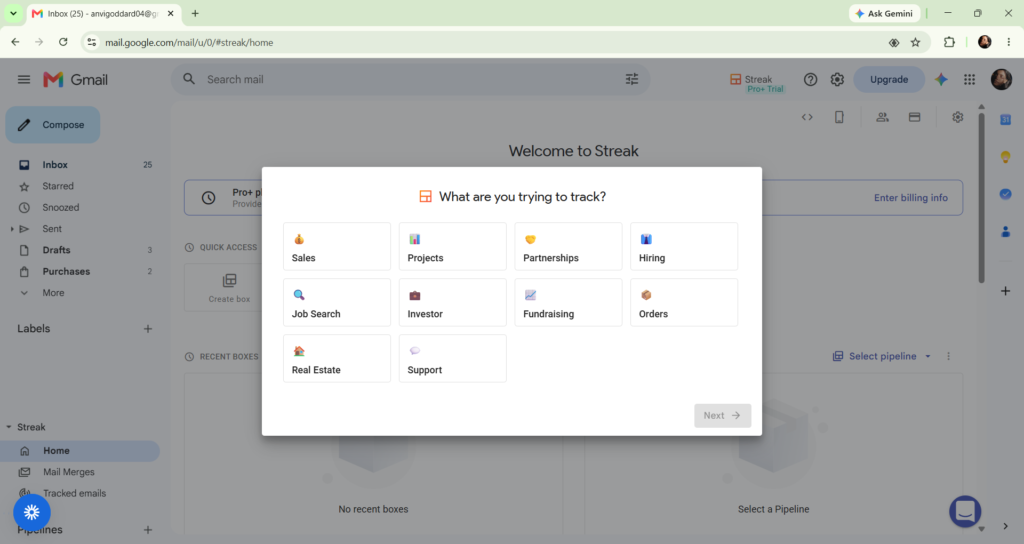This screenshot has width=1024, height=544.
Task: Expand the Sent folder arrow
Action: point(12,229)
